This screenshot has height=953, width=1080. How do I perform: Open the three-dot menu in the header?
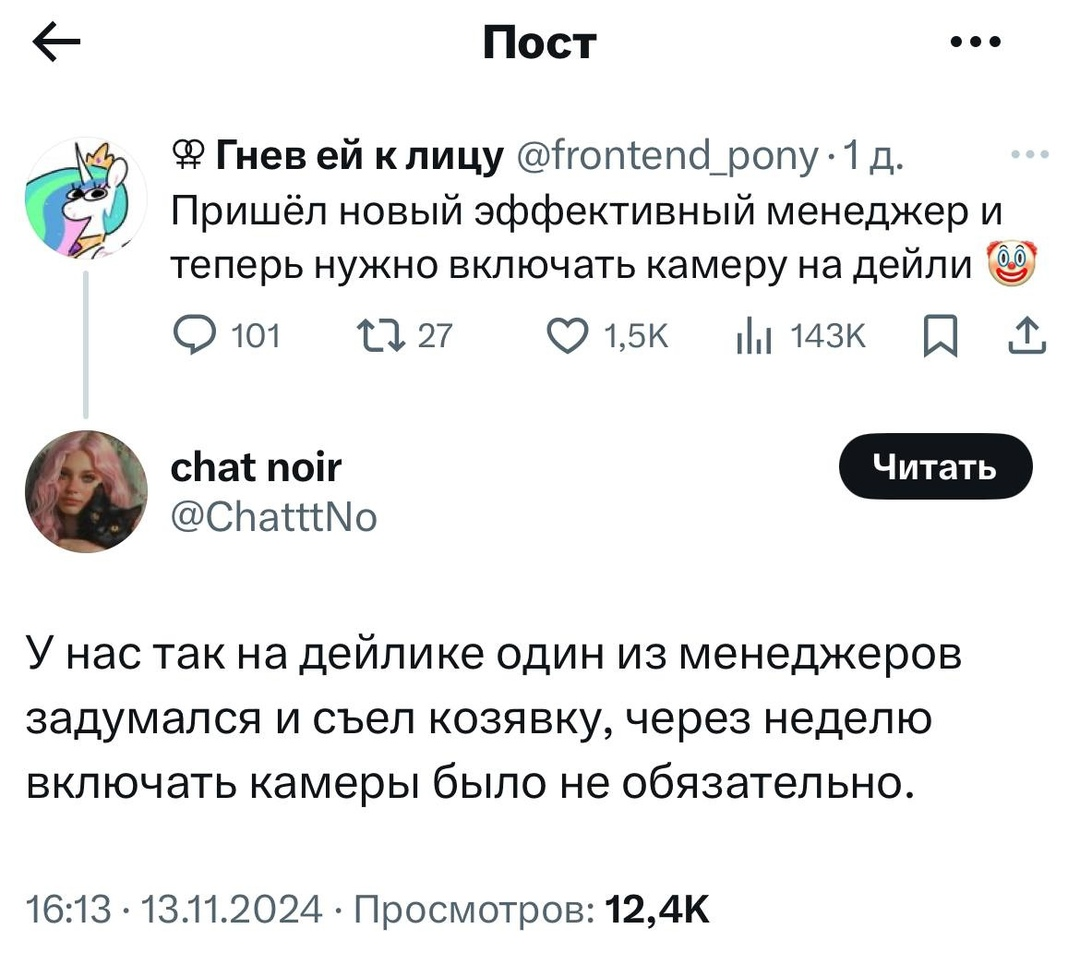(x=975, y=42)
